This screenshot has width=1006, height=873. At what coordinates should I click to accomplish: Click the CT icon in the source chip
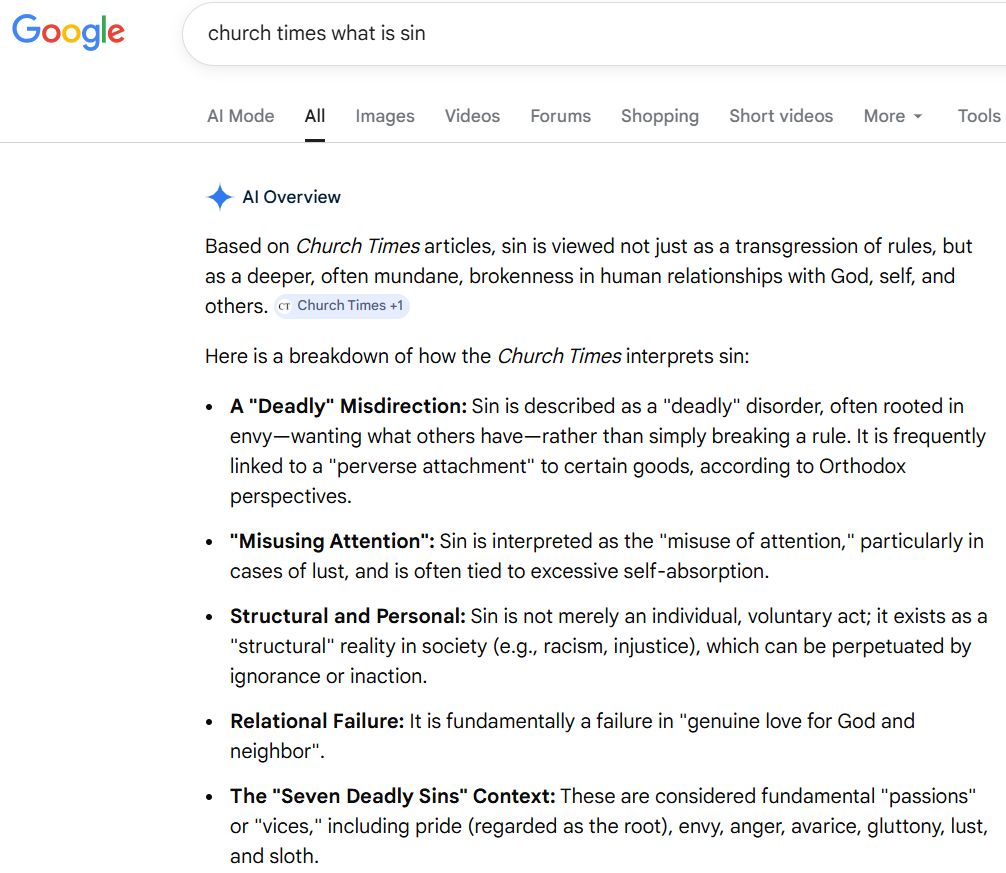(x=285, y=306)
